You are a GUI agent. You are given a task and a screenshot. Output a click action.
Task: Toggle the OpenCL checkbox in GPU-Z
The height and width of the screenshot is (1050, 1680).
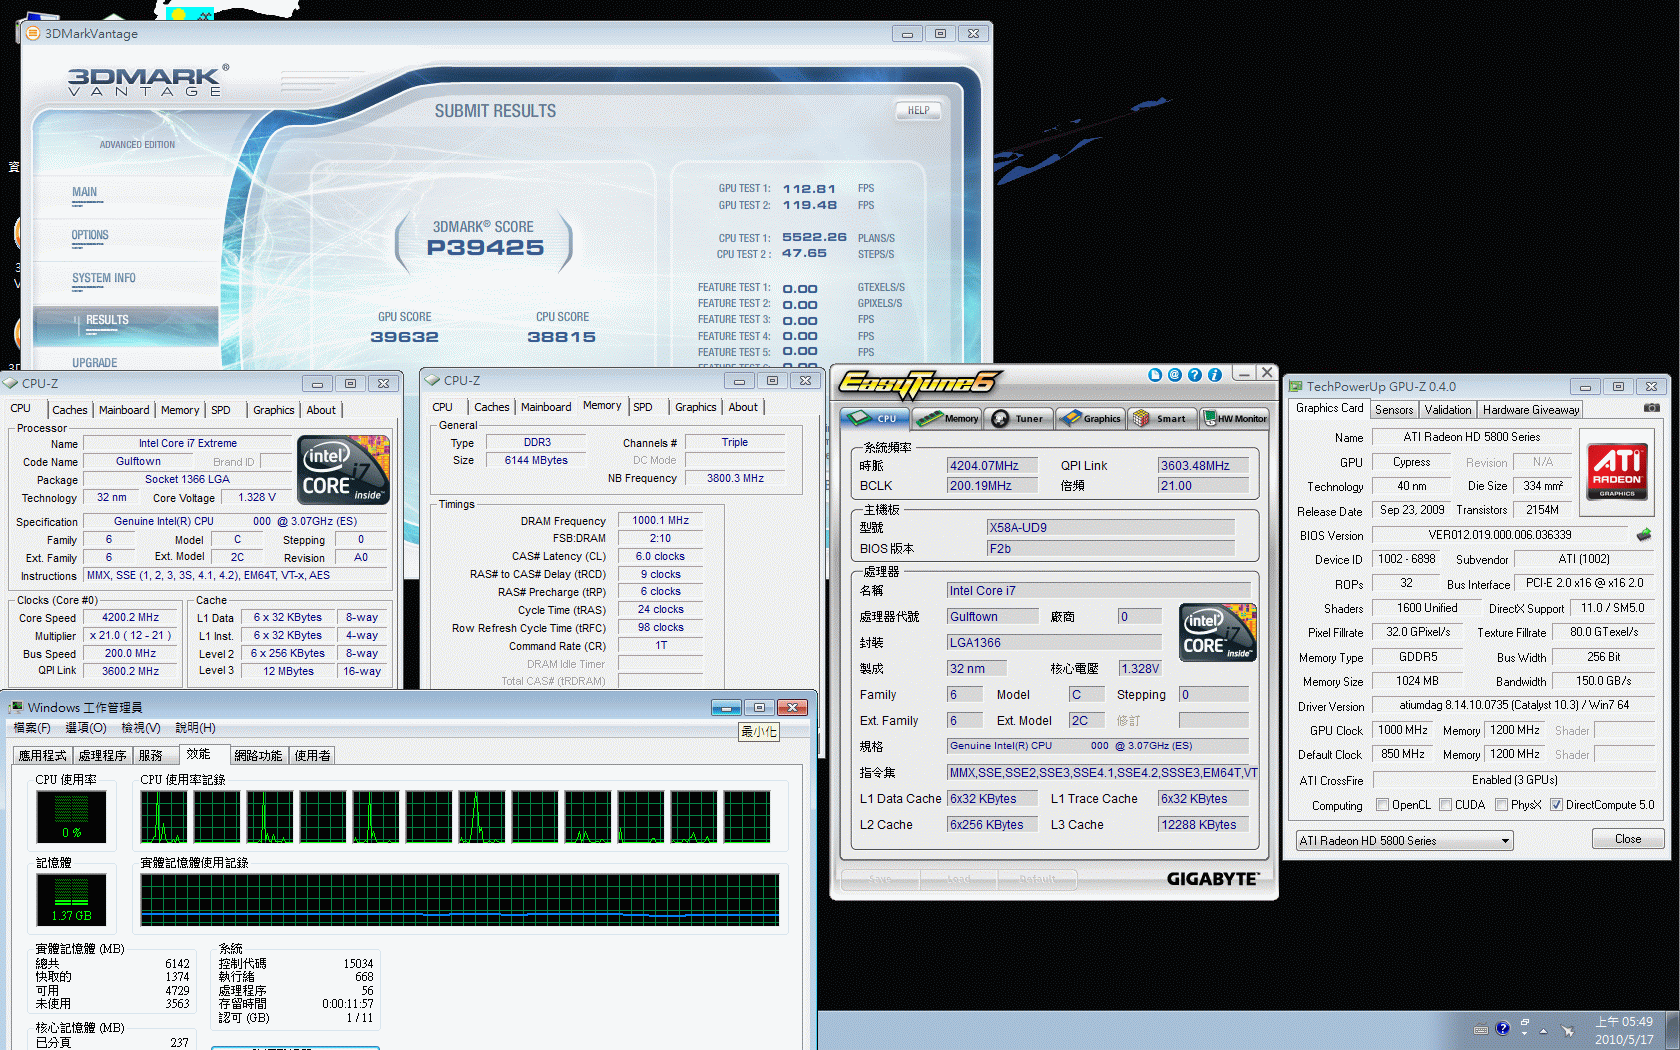coord(1382,805)
